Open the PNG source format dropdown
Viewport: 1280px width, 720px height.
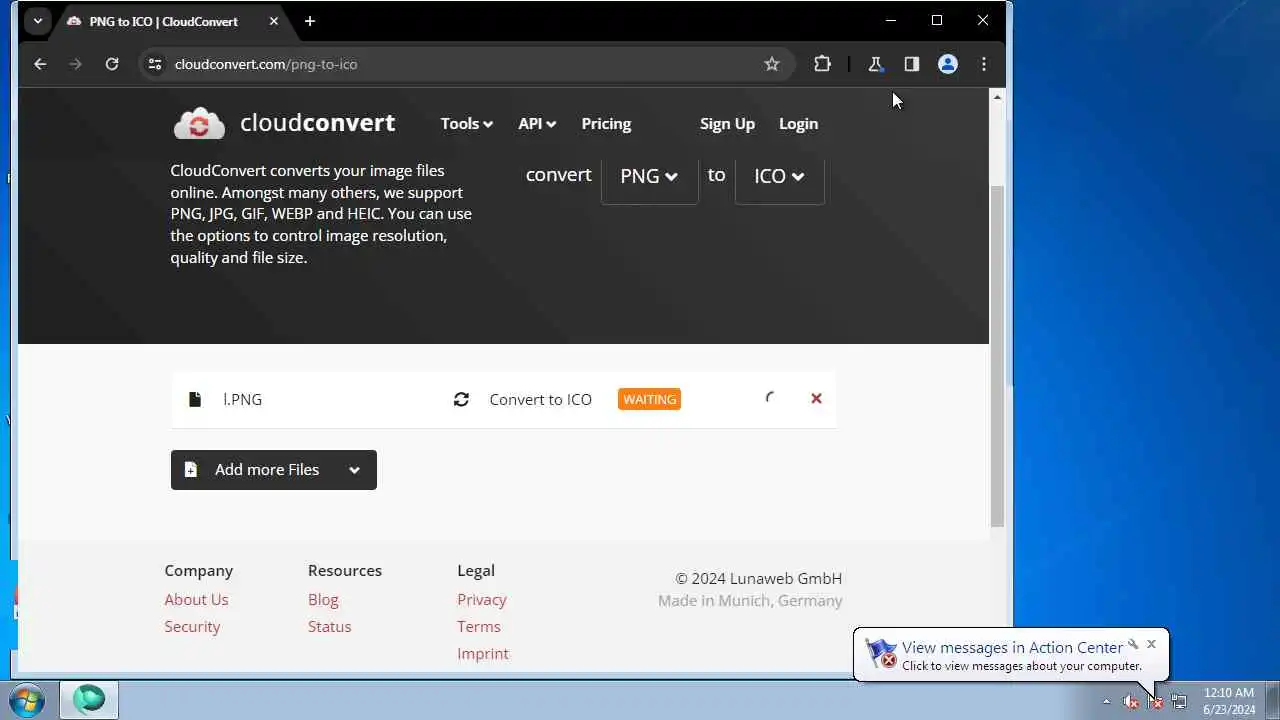pyautogui.click(x=649, y=176)
